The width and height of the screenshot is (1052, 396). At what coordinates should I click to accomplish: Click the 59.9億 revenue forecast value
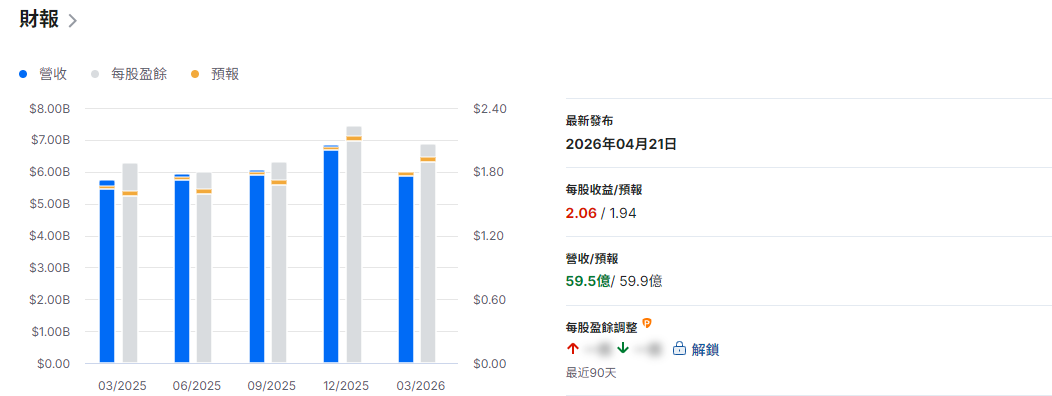640,281
